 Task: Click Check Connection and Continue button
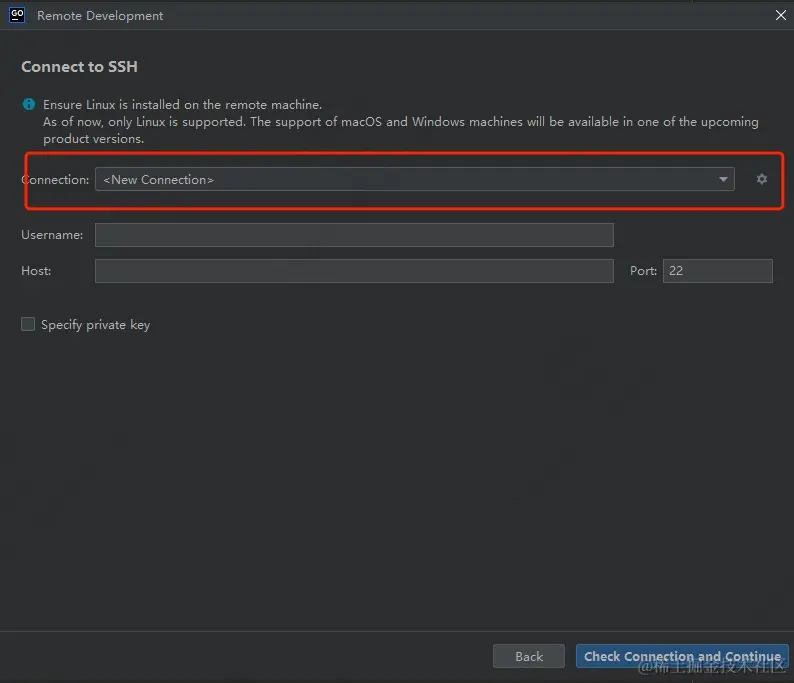682,656
